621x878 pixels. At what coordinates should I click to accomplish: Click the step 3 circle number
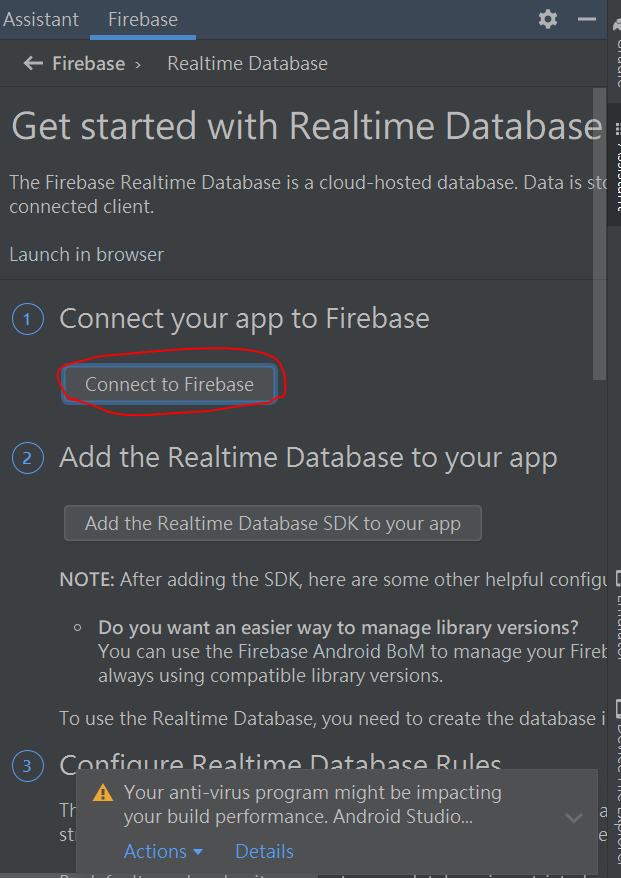pyautogui.click(x=27, y=765)
